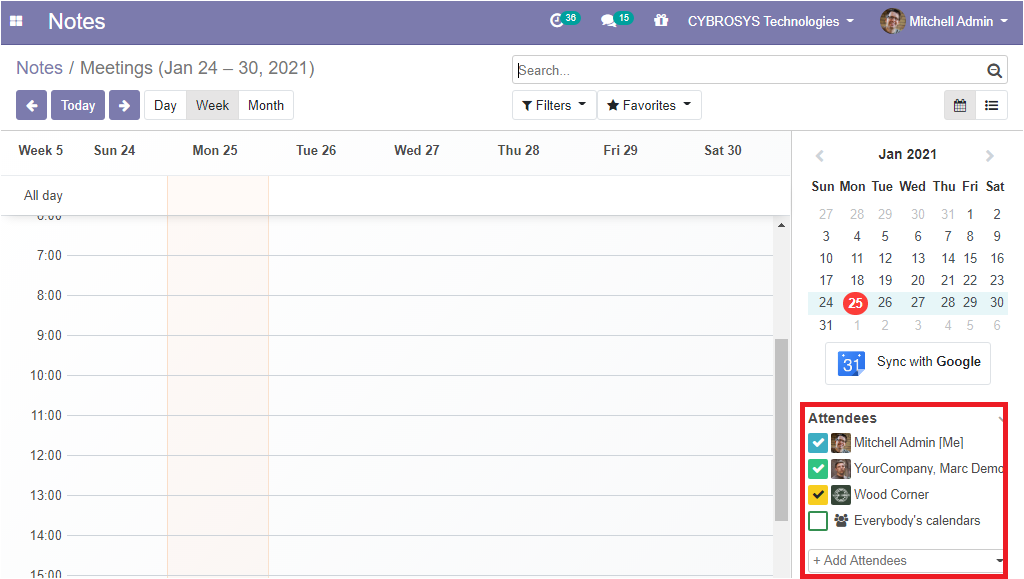Switch to Month view
Screen dimensions: 1024x579
[266, 105]
